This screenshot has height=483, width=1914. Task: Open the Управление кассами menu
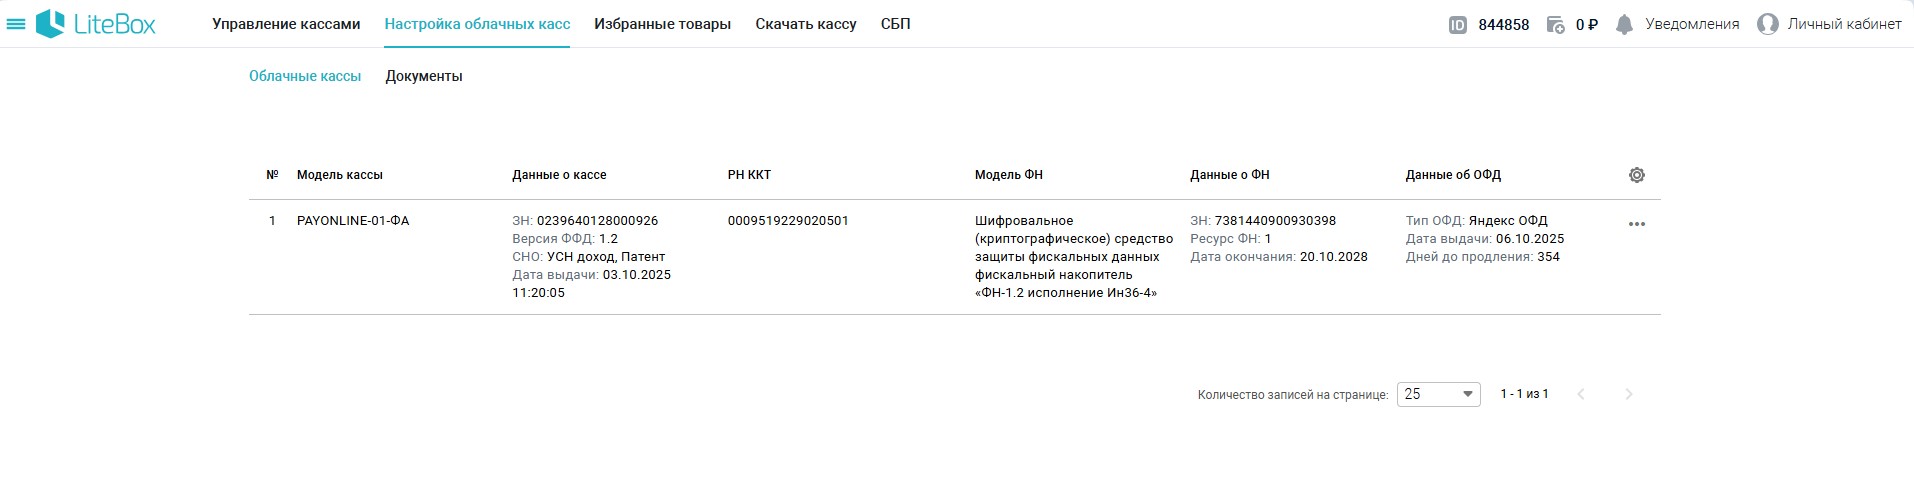[x=286, y=24]
